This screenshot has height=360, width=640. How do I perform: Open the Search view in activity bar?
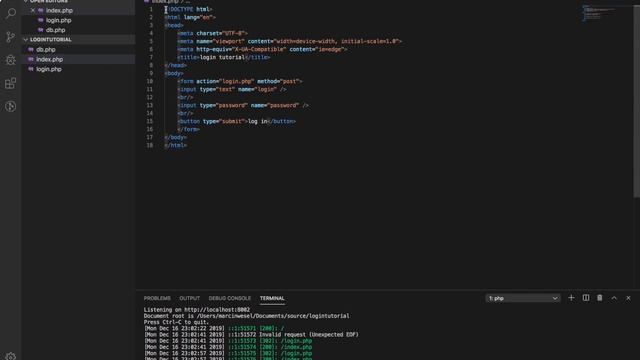11,13
